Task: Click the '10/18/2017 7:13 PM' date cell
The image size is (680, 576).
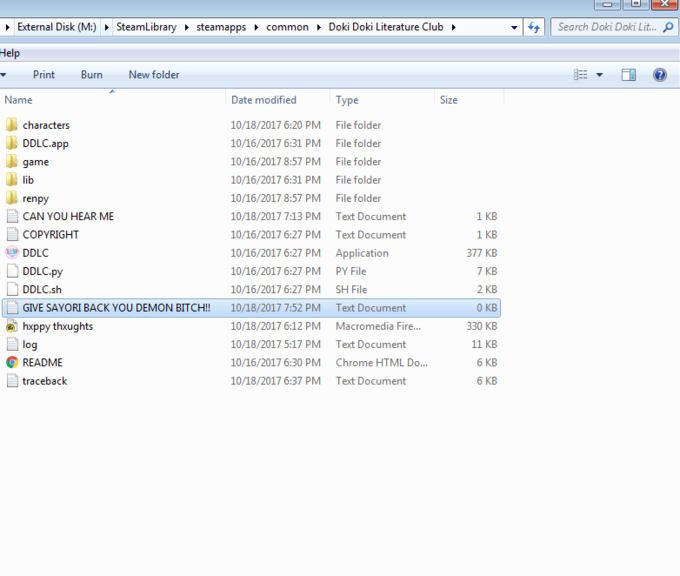Action: (276, 216)
